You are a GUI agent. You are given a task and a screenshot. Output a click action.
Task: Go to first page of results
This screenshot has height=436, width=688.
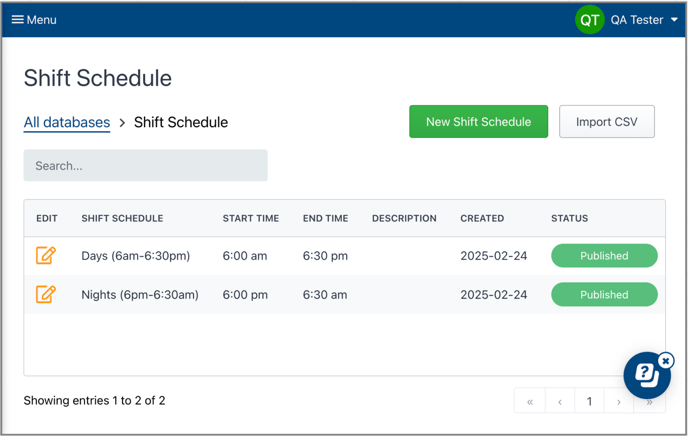click(530, 401)
